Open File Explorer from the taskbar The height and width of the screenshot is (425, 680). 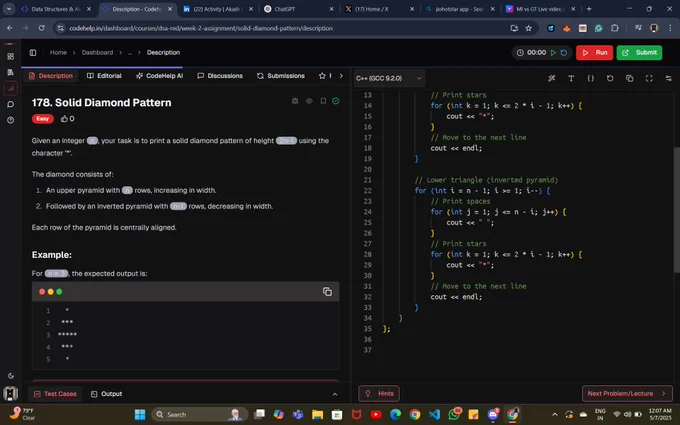(317, 415)
